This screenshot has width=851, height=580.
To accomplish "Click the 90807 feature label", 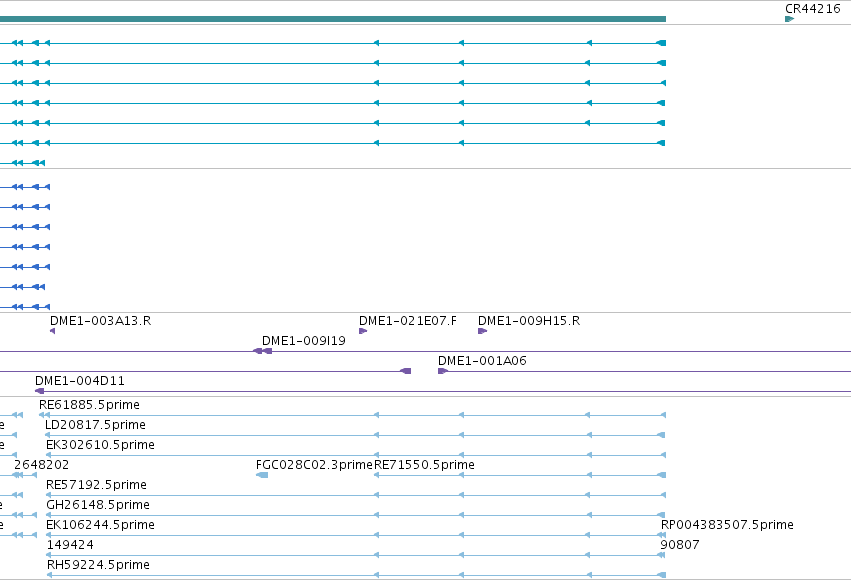I will (679, 545).
